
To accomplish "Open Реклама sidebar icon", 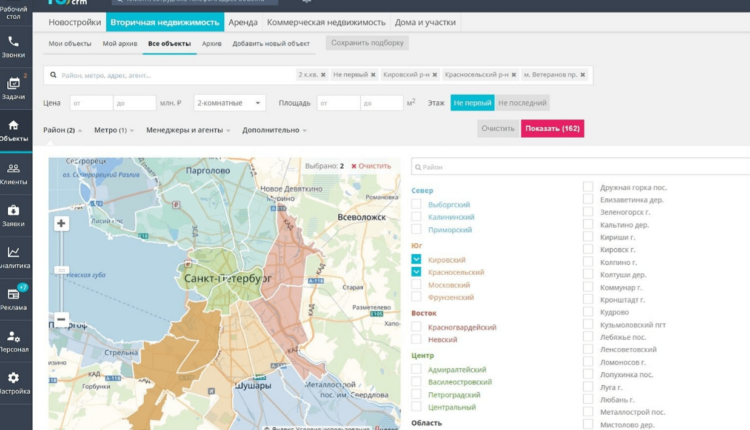I will [14, 298].
